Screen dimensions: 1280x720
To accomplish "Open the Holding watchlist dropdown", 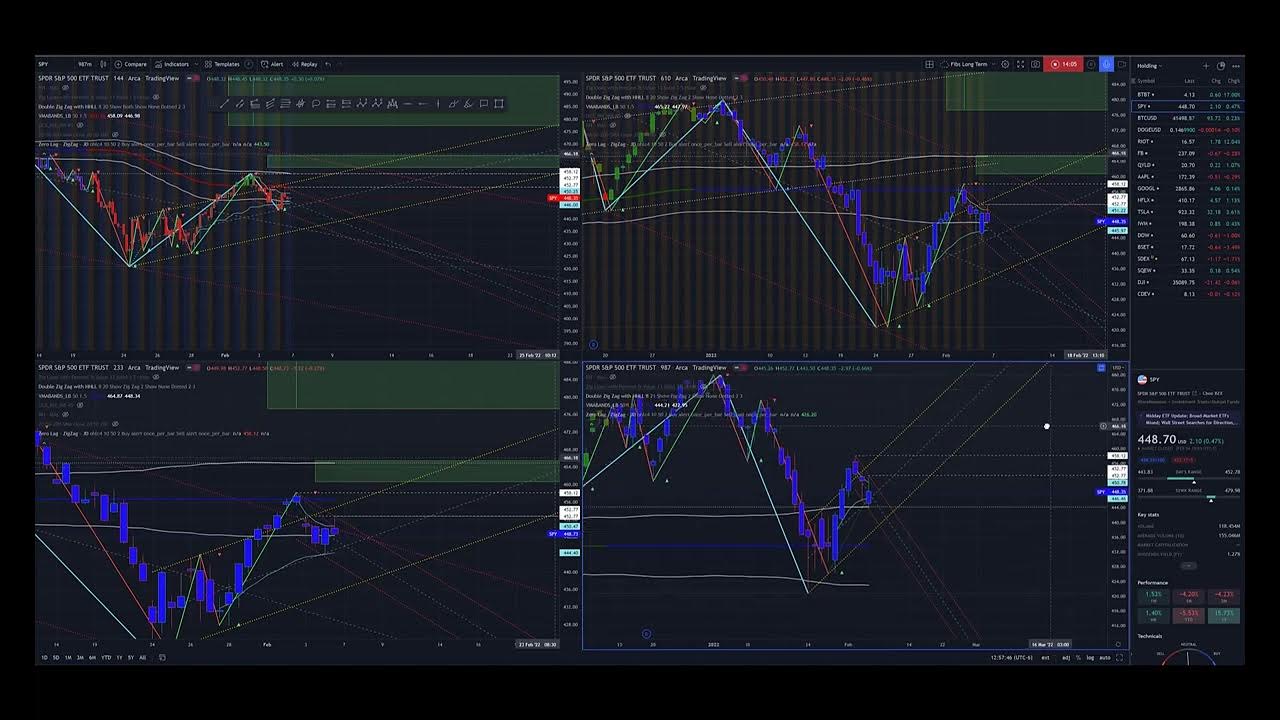I will tap(1149, 65).
